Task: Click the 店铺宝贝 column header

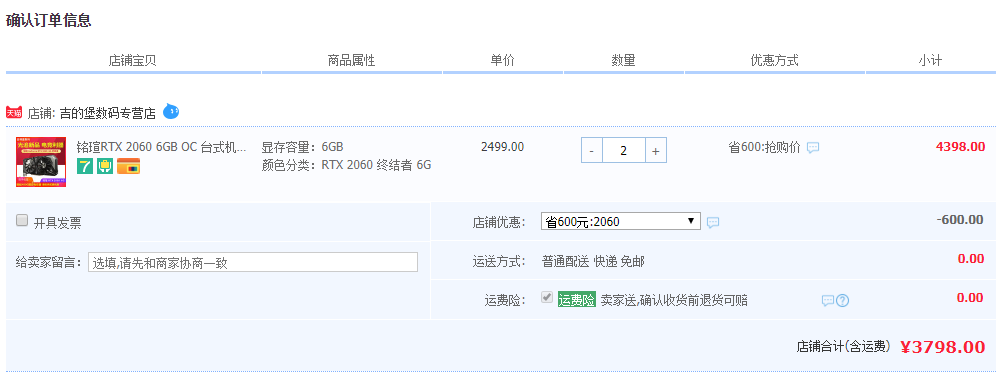Action: coord(133,61)
